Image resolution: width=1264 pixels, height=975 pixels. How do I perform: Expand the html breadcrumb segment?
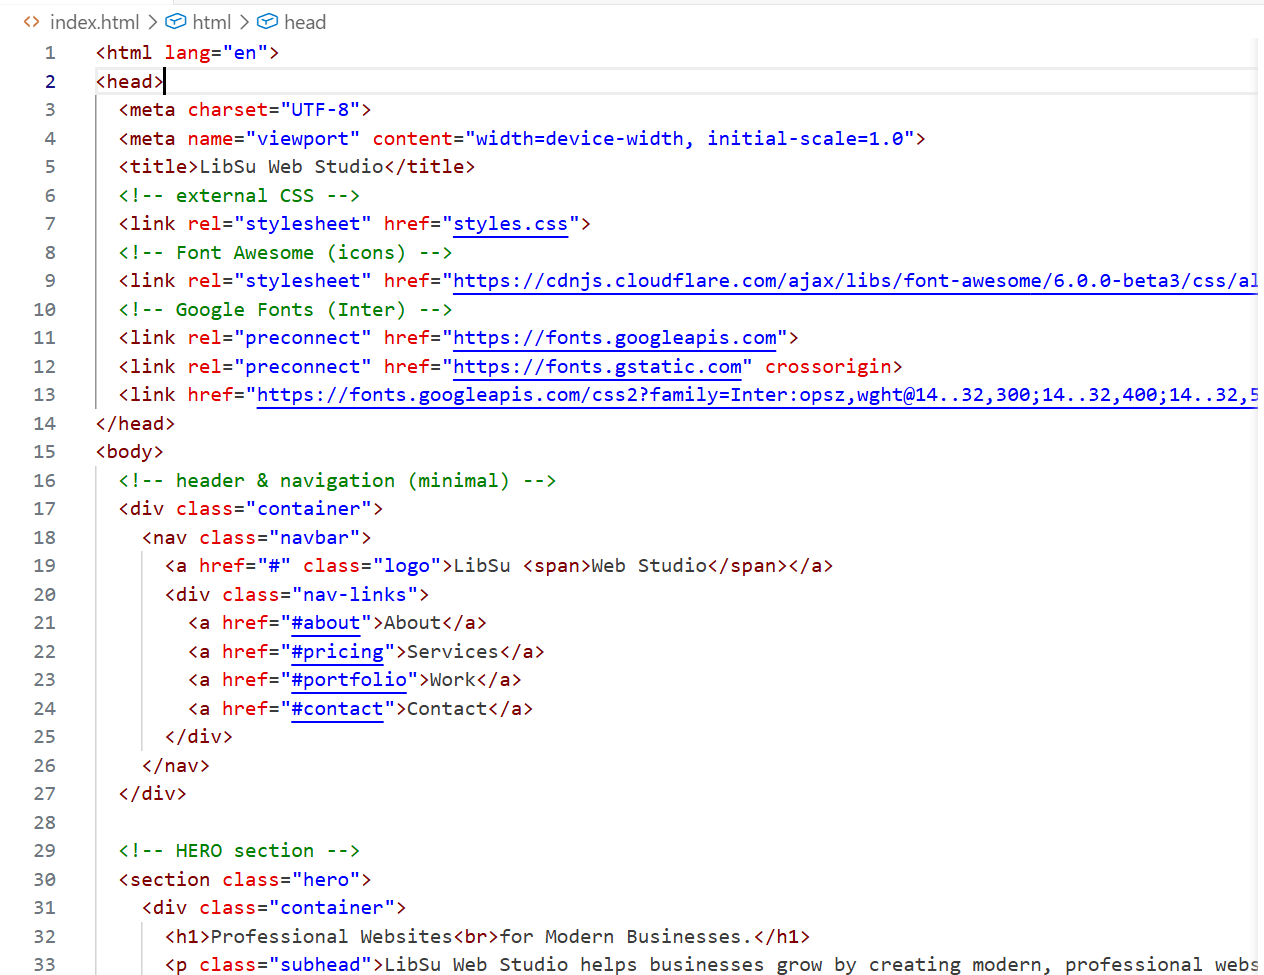pyautogui.click(x=211, y=22)
